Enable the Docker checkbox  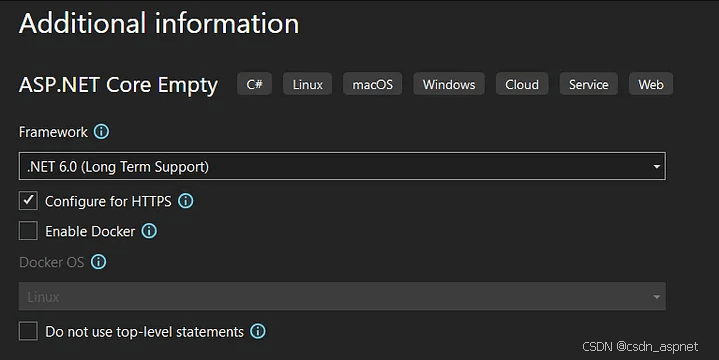[28, 231]
